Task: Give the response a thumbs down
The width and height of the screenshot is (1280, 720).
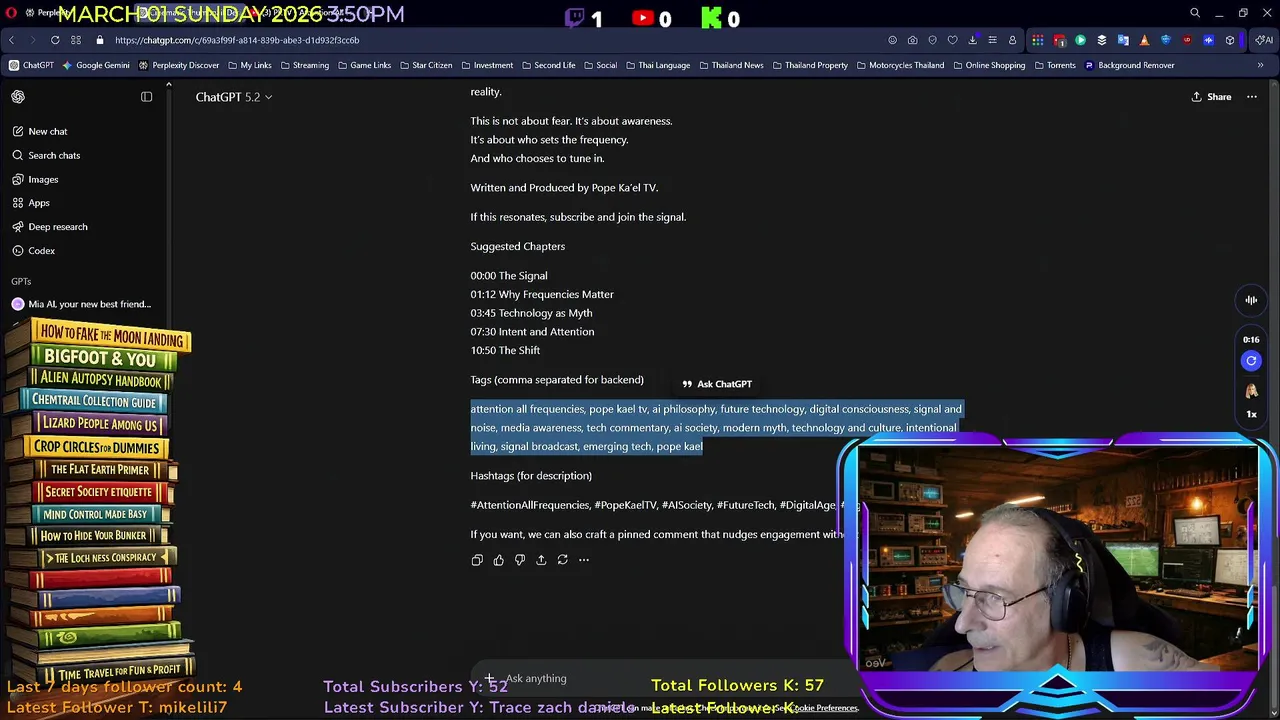Action: (x=520, y=560)
